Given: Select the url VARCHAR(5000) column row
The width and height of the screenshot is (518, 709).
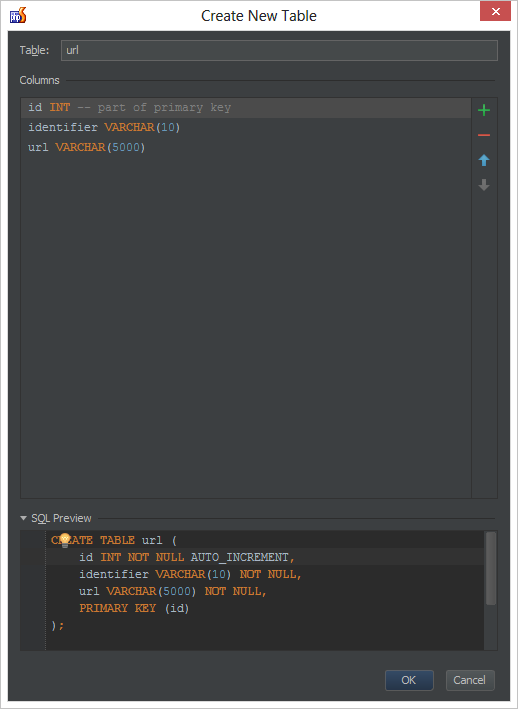Looking at the screenshot, I should (x=246, y=147).
